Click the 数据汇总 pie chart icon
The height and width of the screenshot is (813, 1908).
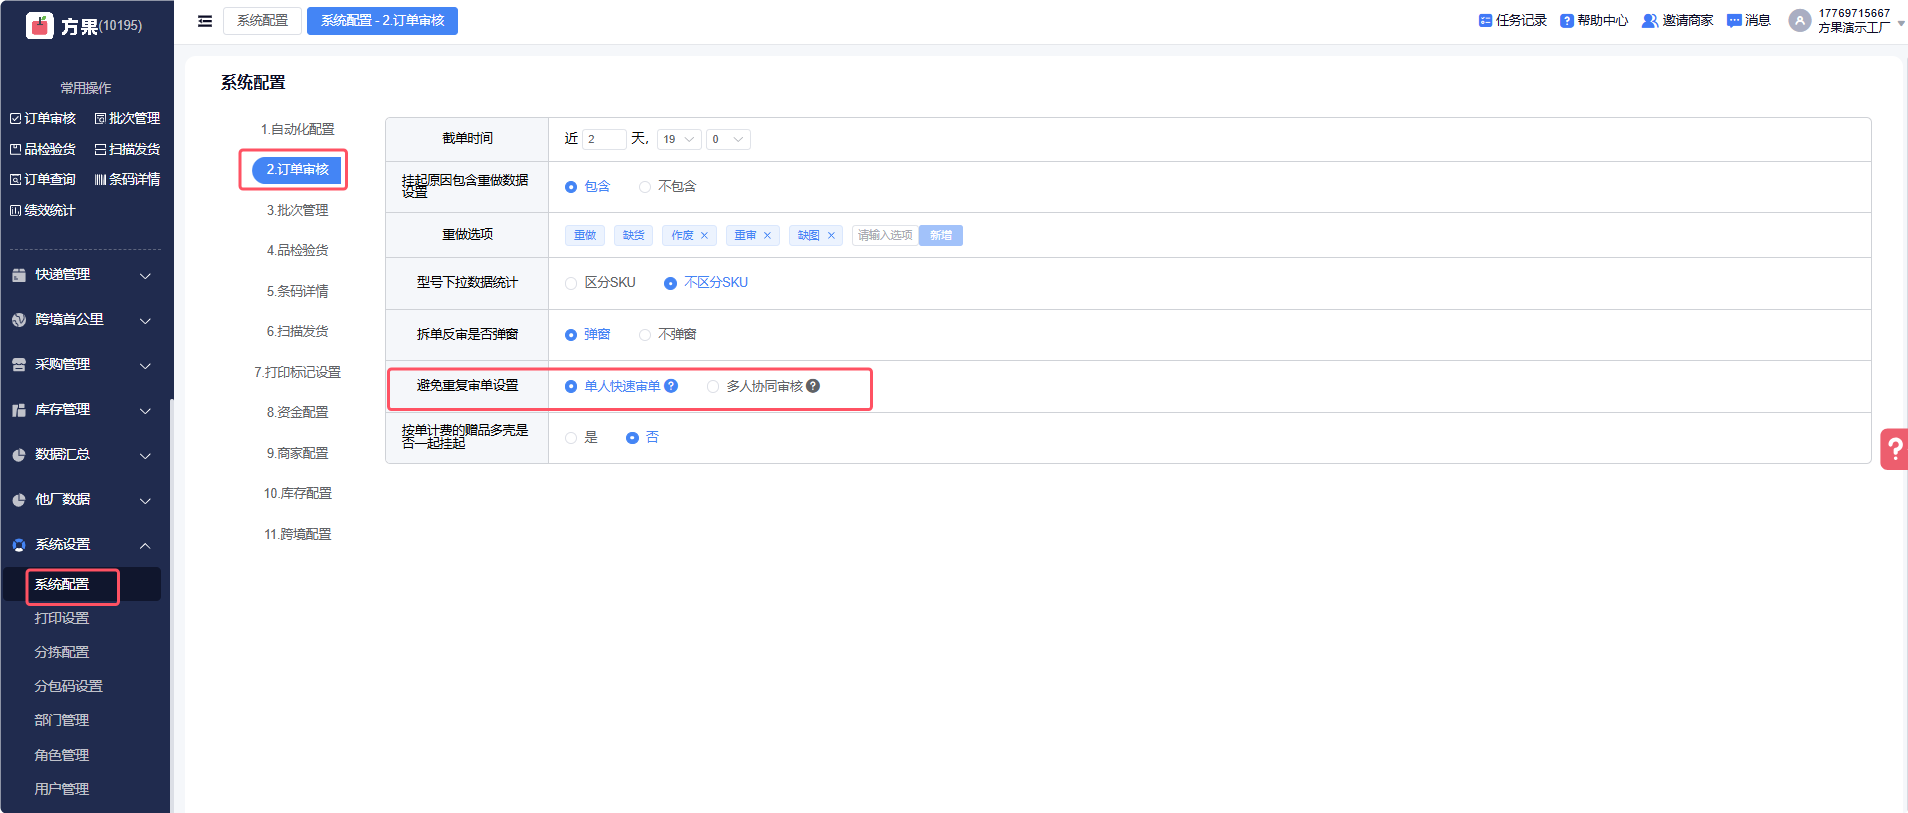pyautogui.click(x=19, y=455)
